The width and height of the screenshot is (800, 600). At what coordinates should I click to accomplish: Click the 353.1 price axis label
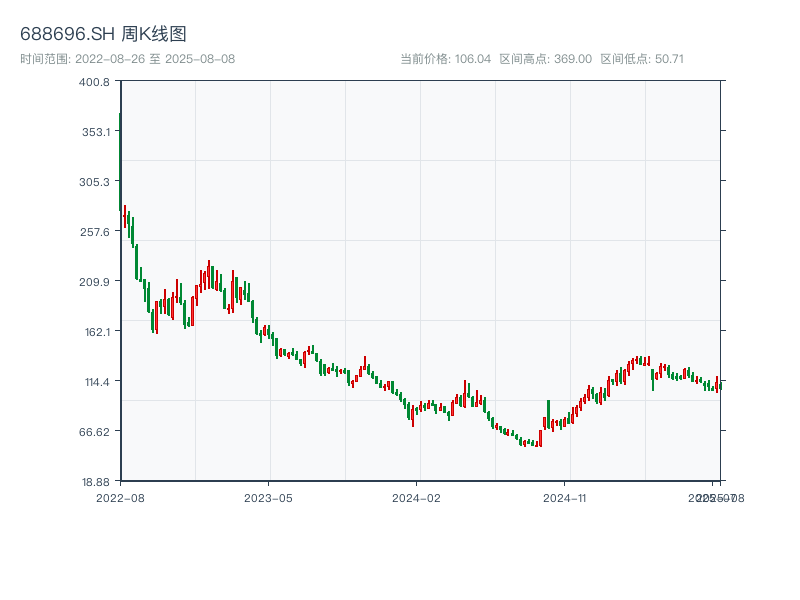click(95, 132)
